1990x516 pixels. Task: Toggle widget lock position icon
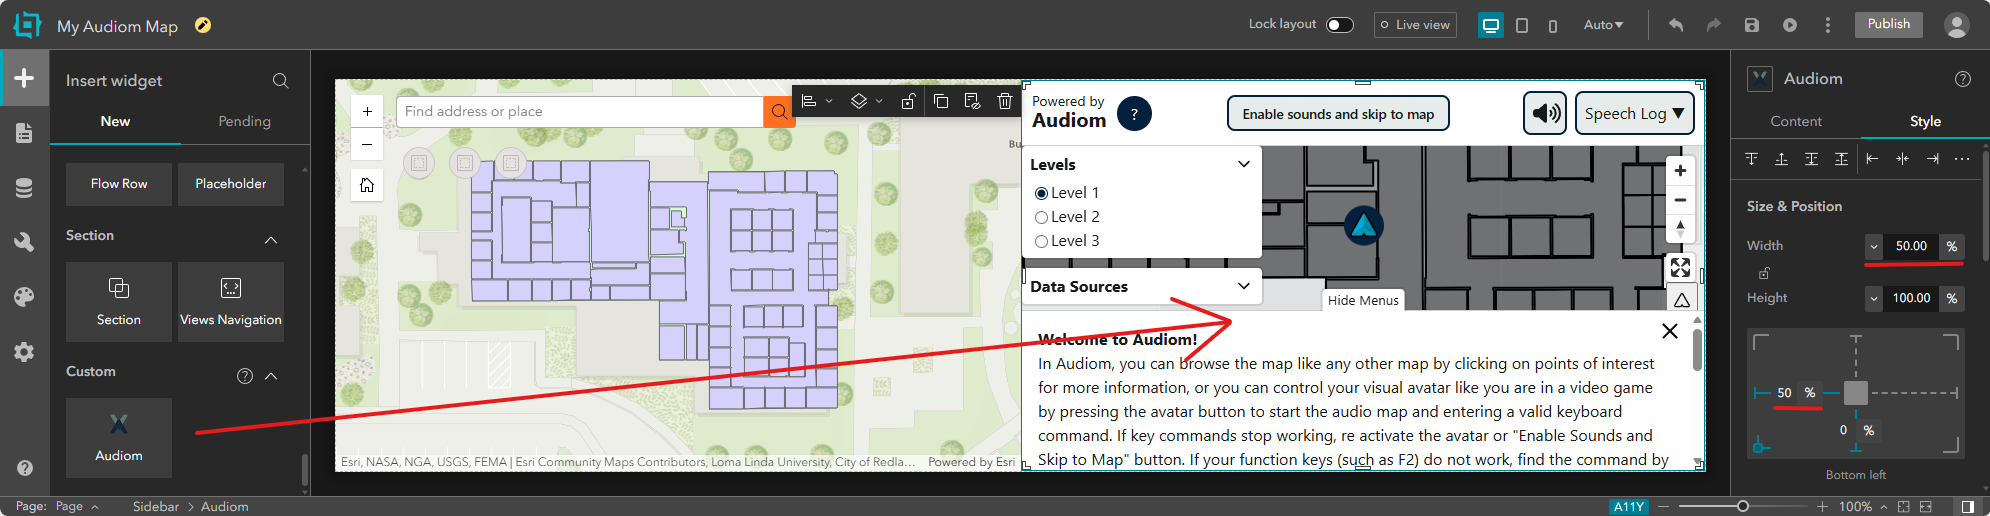coord(908,101)
